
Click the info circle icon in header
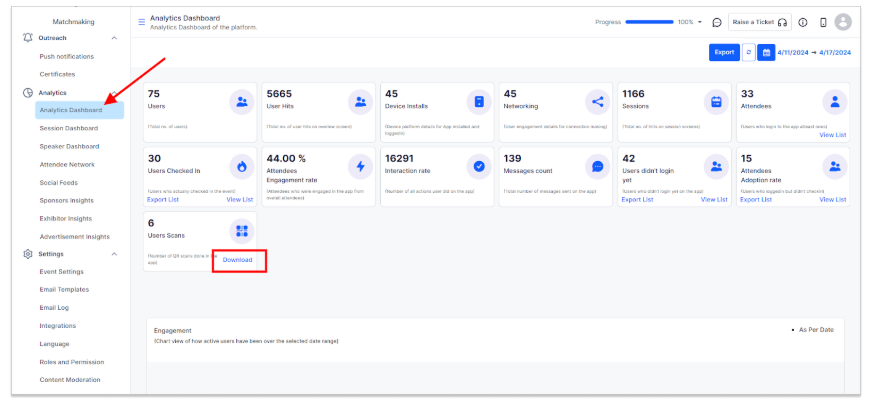pos(803,22)
